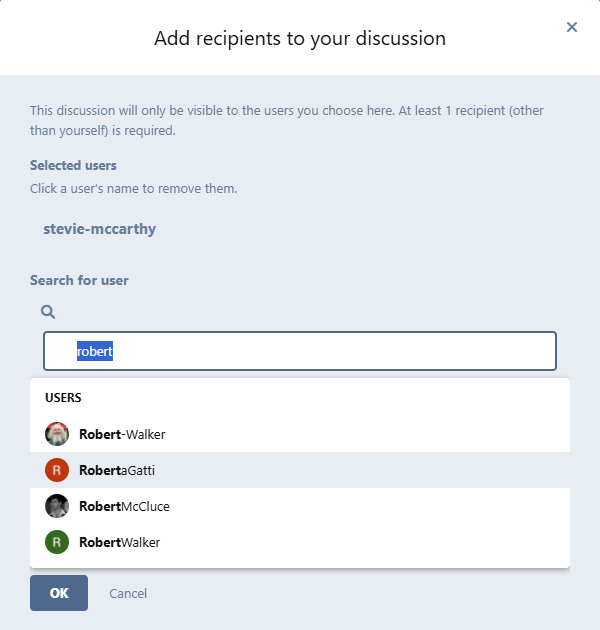
Task: Choose RobertaGatti in the suggestions list
Action: [117, 470]
